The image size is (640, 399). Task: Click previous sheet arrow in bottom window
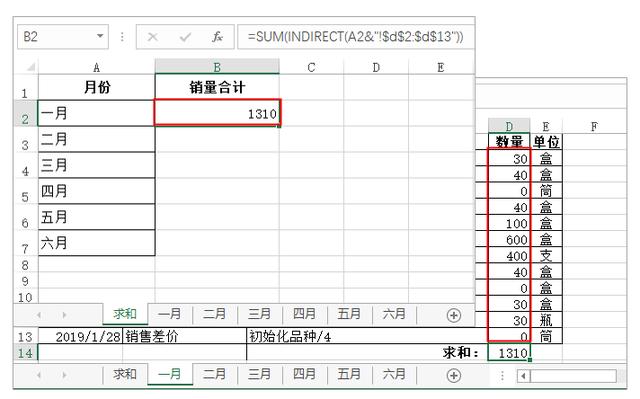[x=39, y=375]
